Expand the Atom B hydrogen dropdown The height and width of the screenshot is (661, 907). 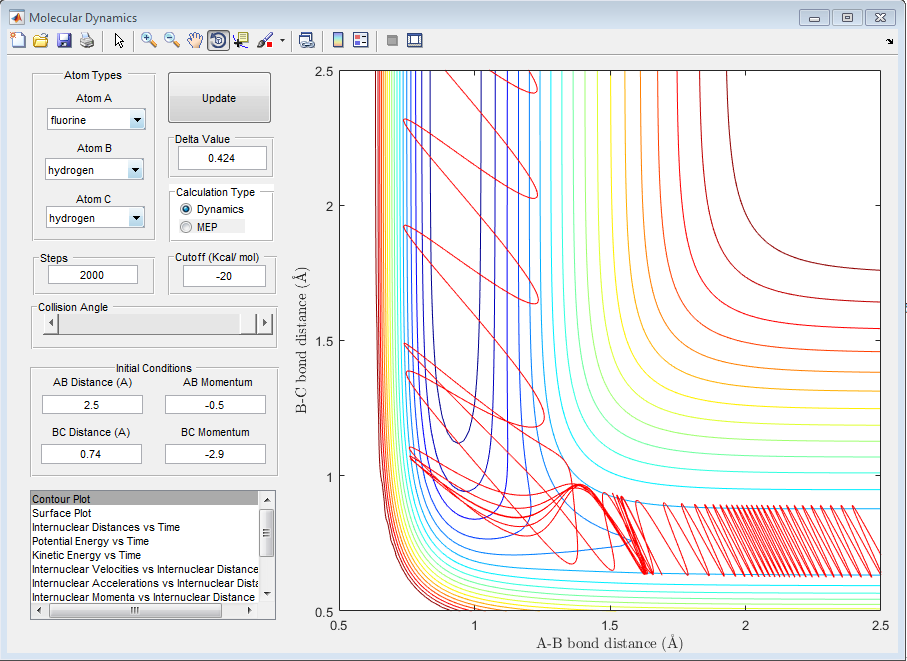pos(136,171)
